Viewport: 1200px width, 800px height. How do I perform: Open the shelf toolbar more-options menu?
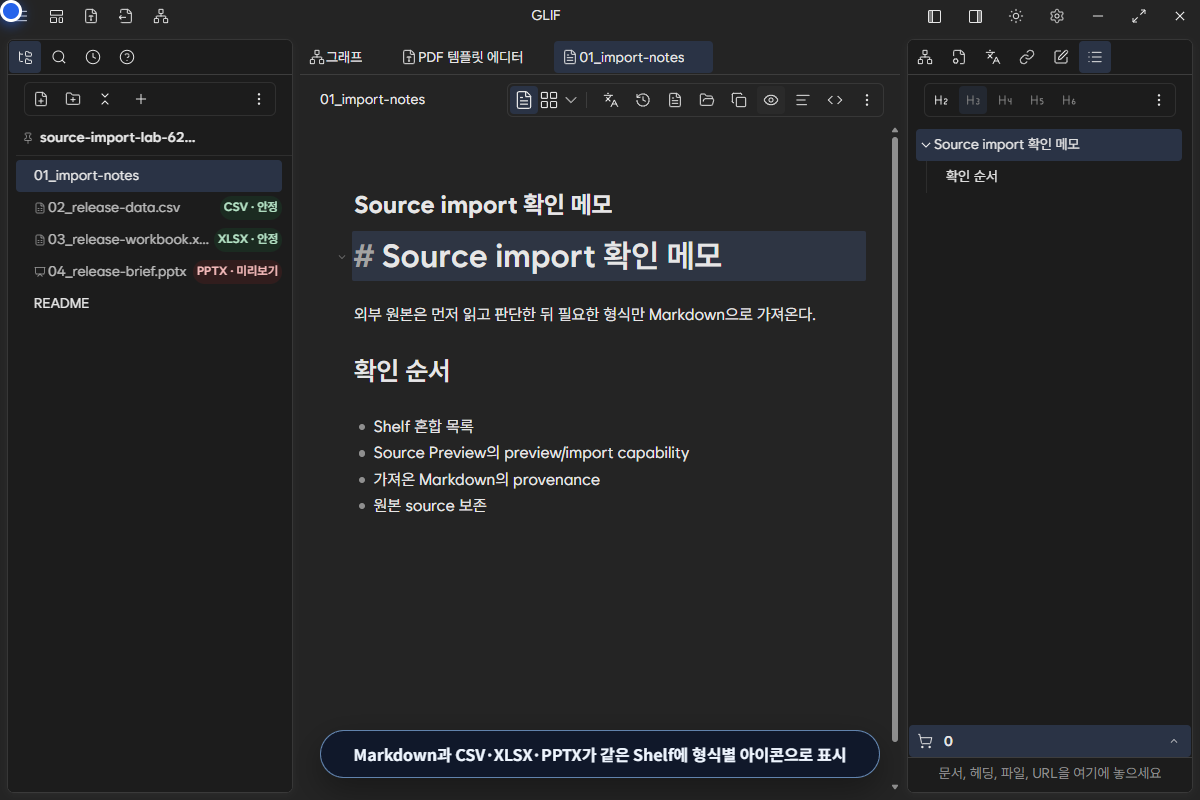pos(259,99)
